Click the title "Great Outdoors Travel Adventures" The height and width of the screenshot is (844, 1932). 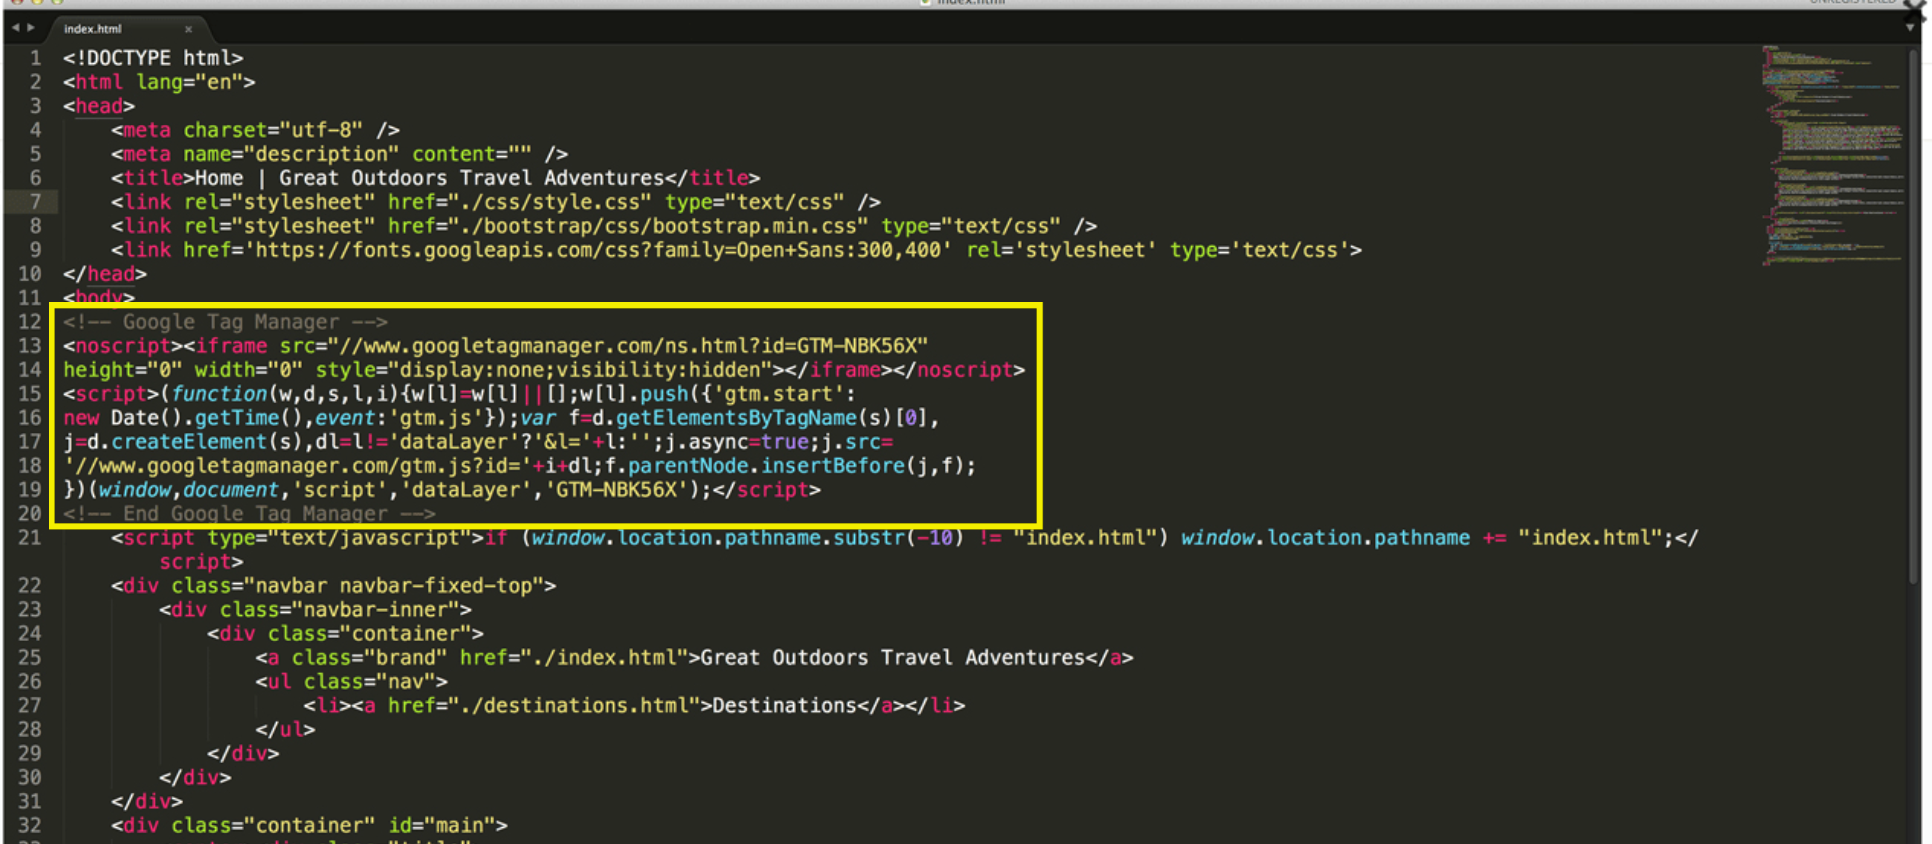tap(472, 178)
